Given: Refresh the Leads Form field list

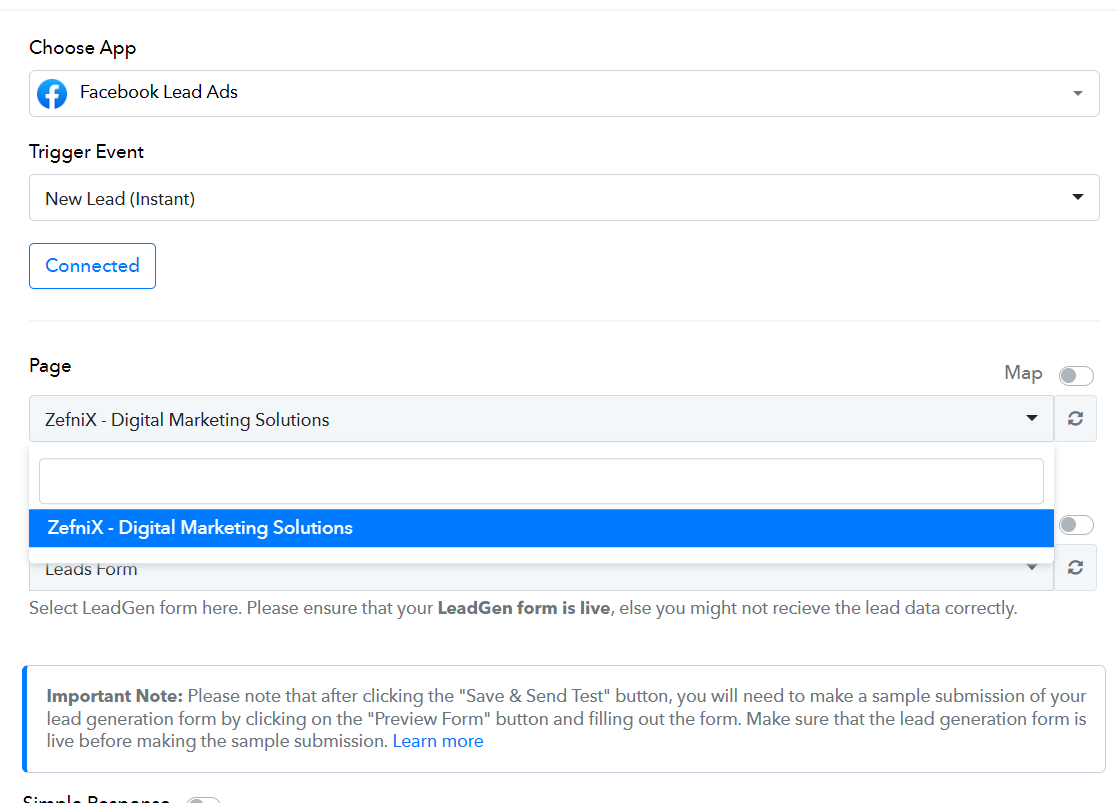Looking at the screenshot, I should [1075, 568].
